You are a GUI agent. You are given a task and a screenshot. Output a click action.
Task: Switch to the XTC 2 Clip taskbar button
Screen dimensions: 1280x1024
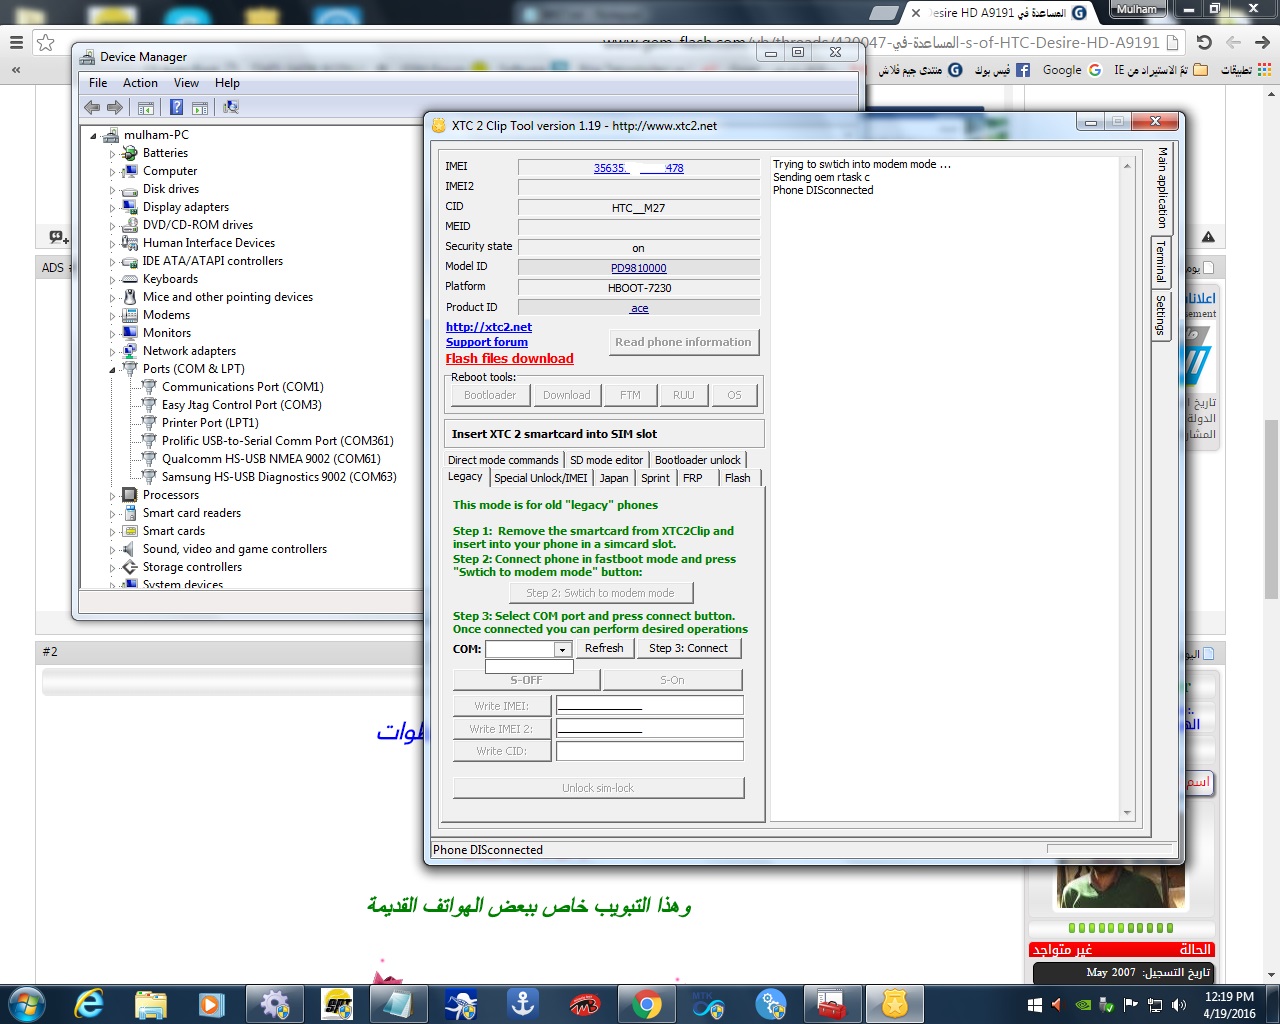pyautogui.click(x=894, y=1004)
